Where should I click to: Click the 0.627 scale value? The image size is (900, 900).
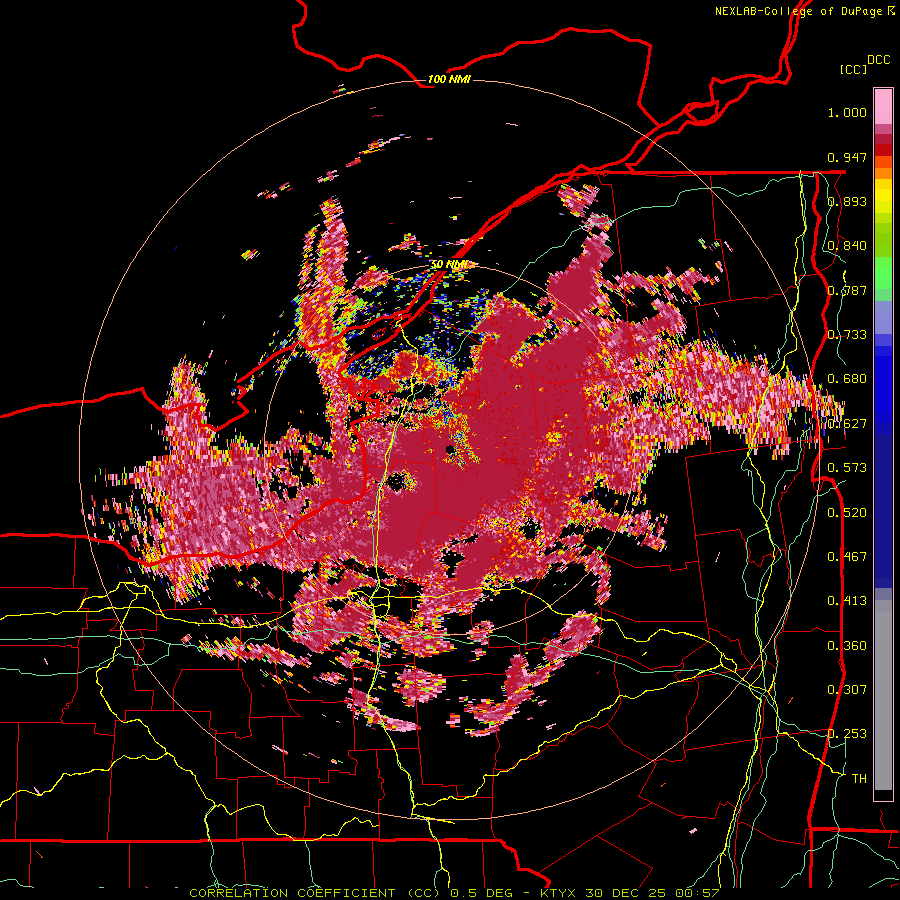[x=847, y=424]
